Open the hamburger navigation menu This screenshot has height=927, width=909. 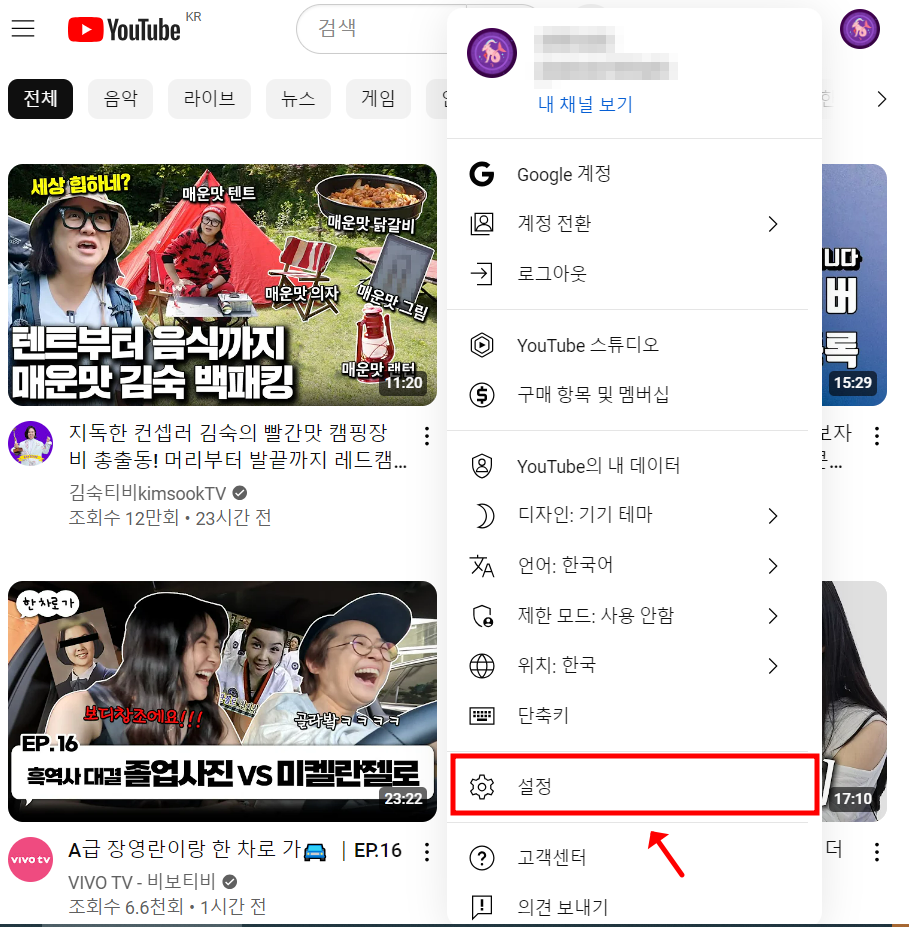point(23,29)
